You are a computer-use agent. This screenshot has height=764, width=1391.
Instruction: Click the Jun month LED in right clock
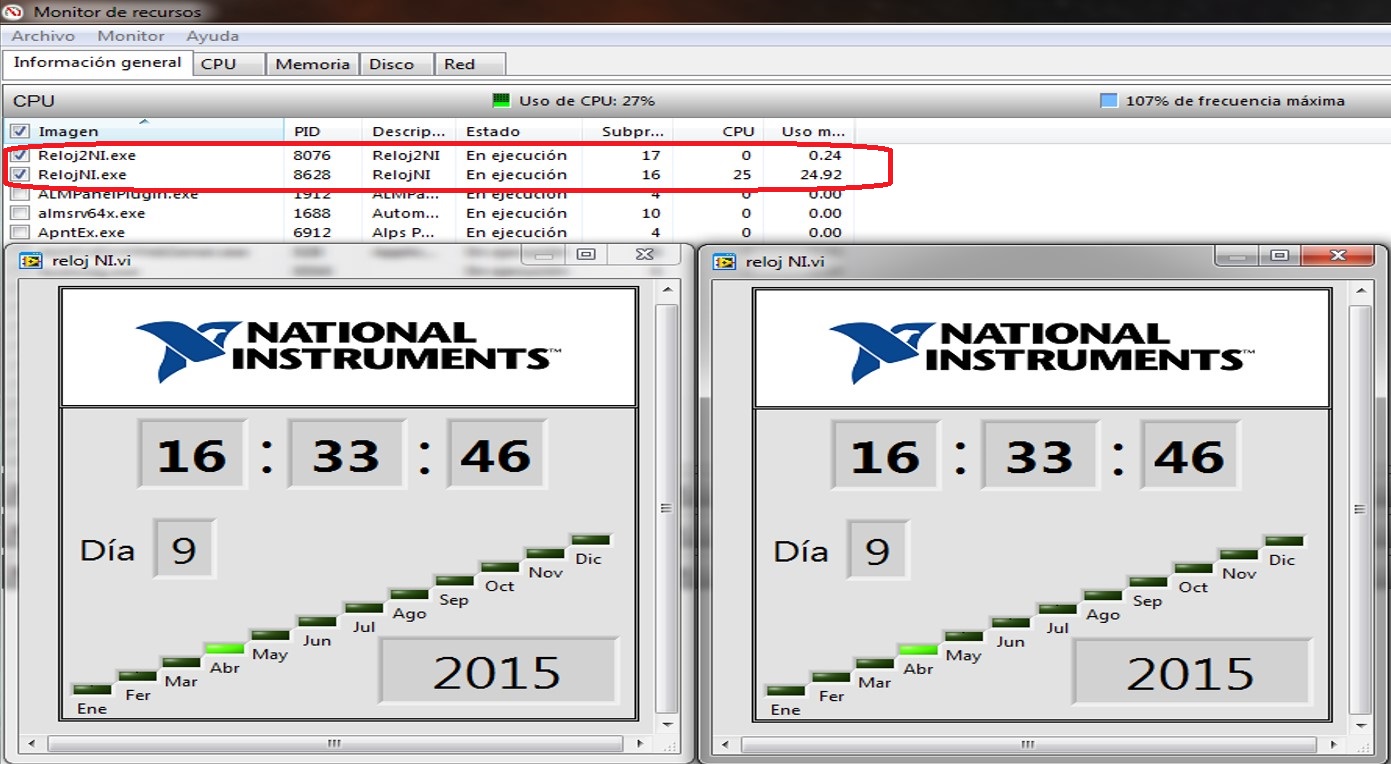[1011, 622]
